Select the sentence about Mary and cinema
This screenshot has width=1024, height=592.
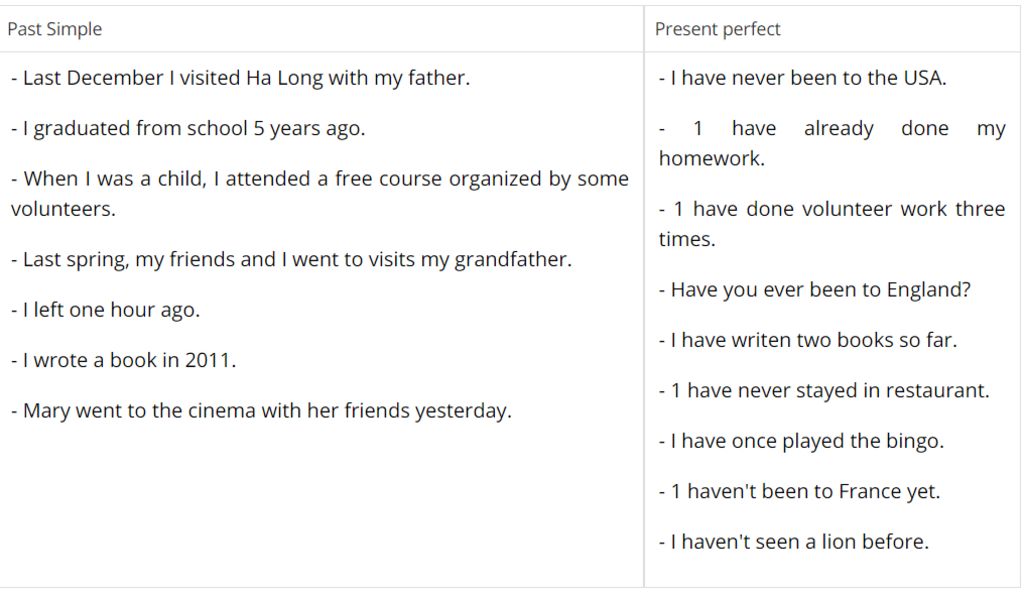pyautogui.click(x=261, y=410)
